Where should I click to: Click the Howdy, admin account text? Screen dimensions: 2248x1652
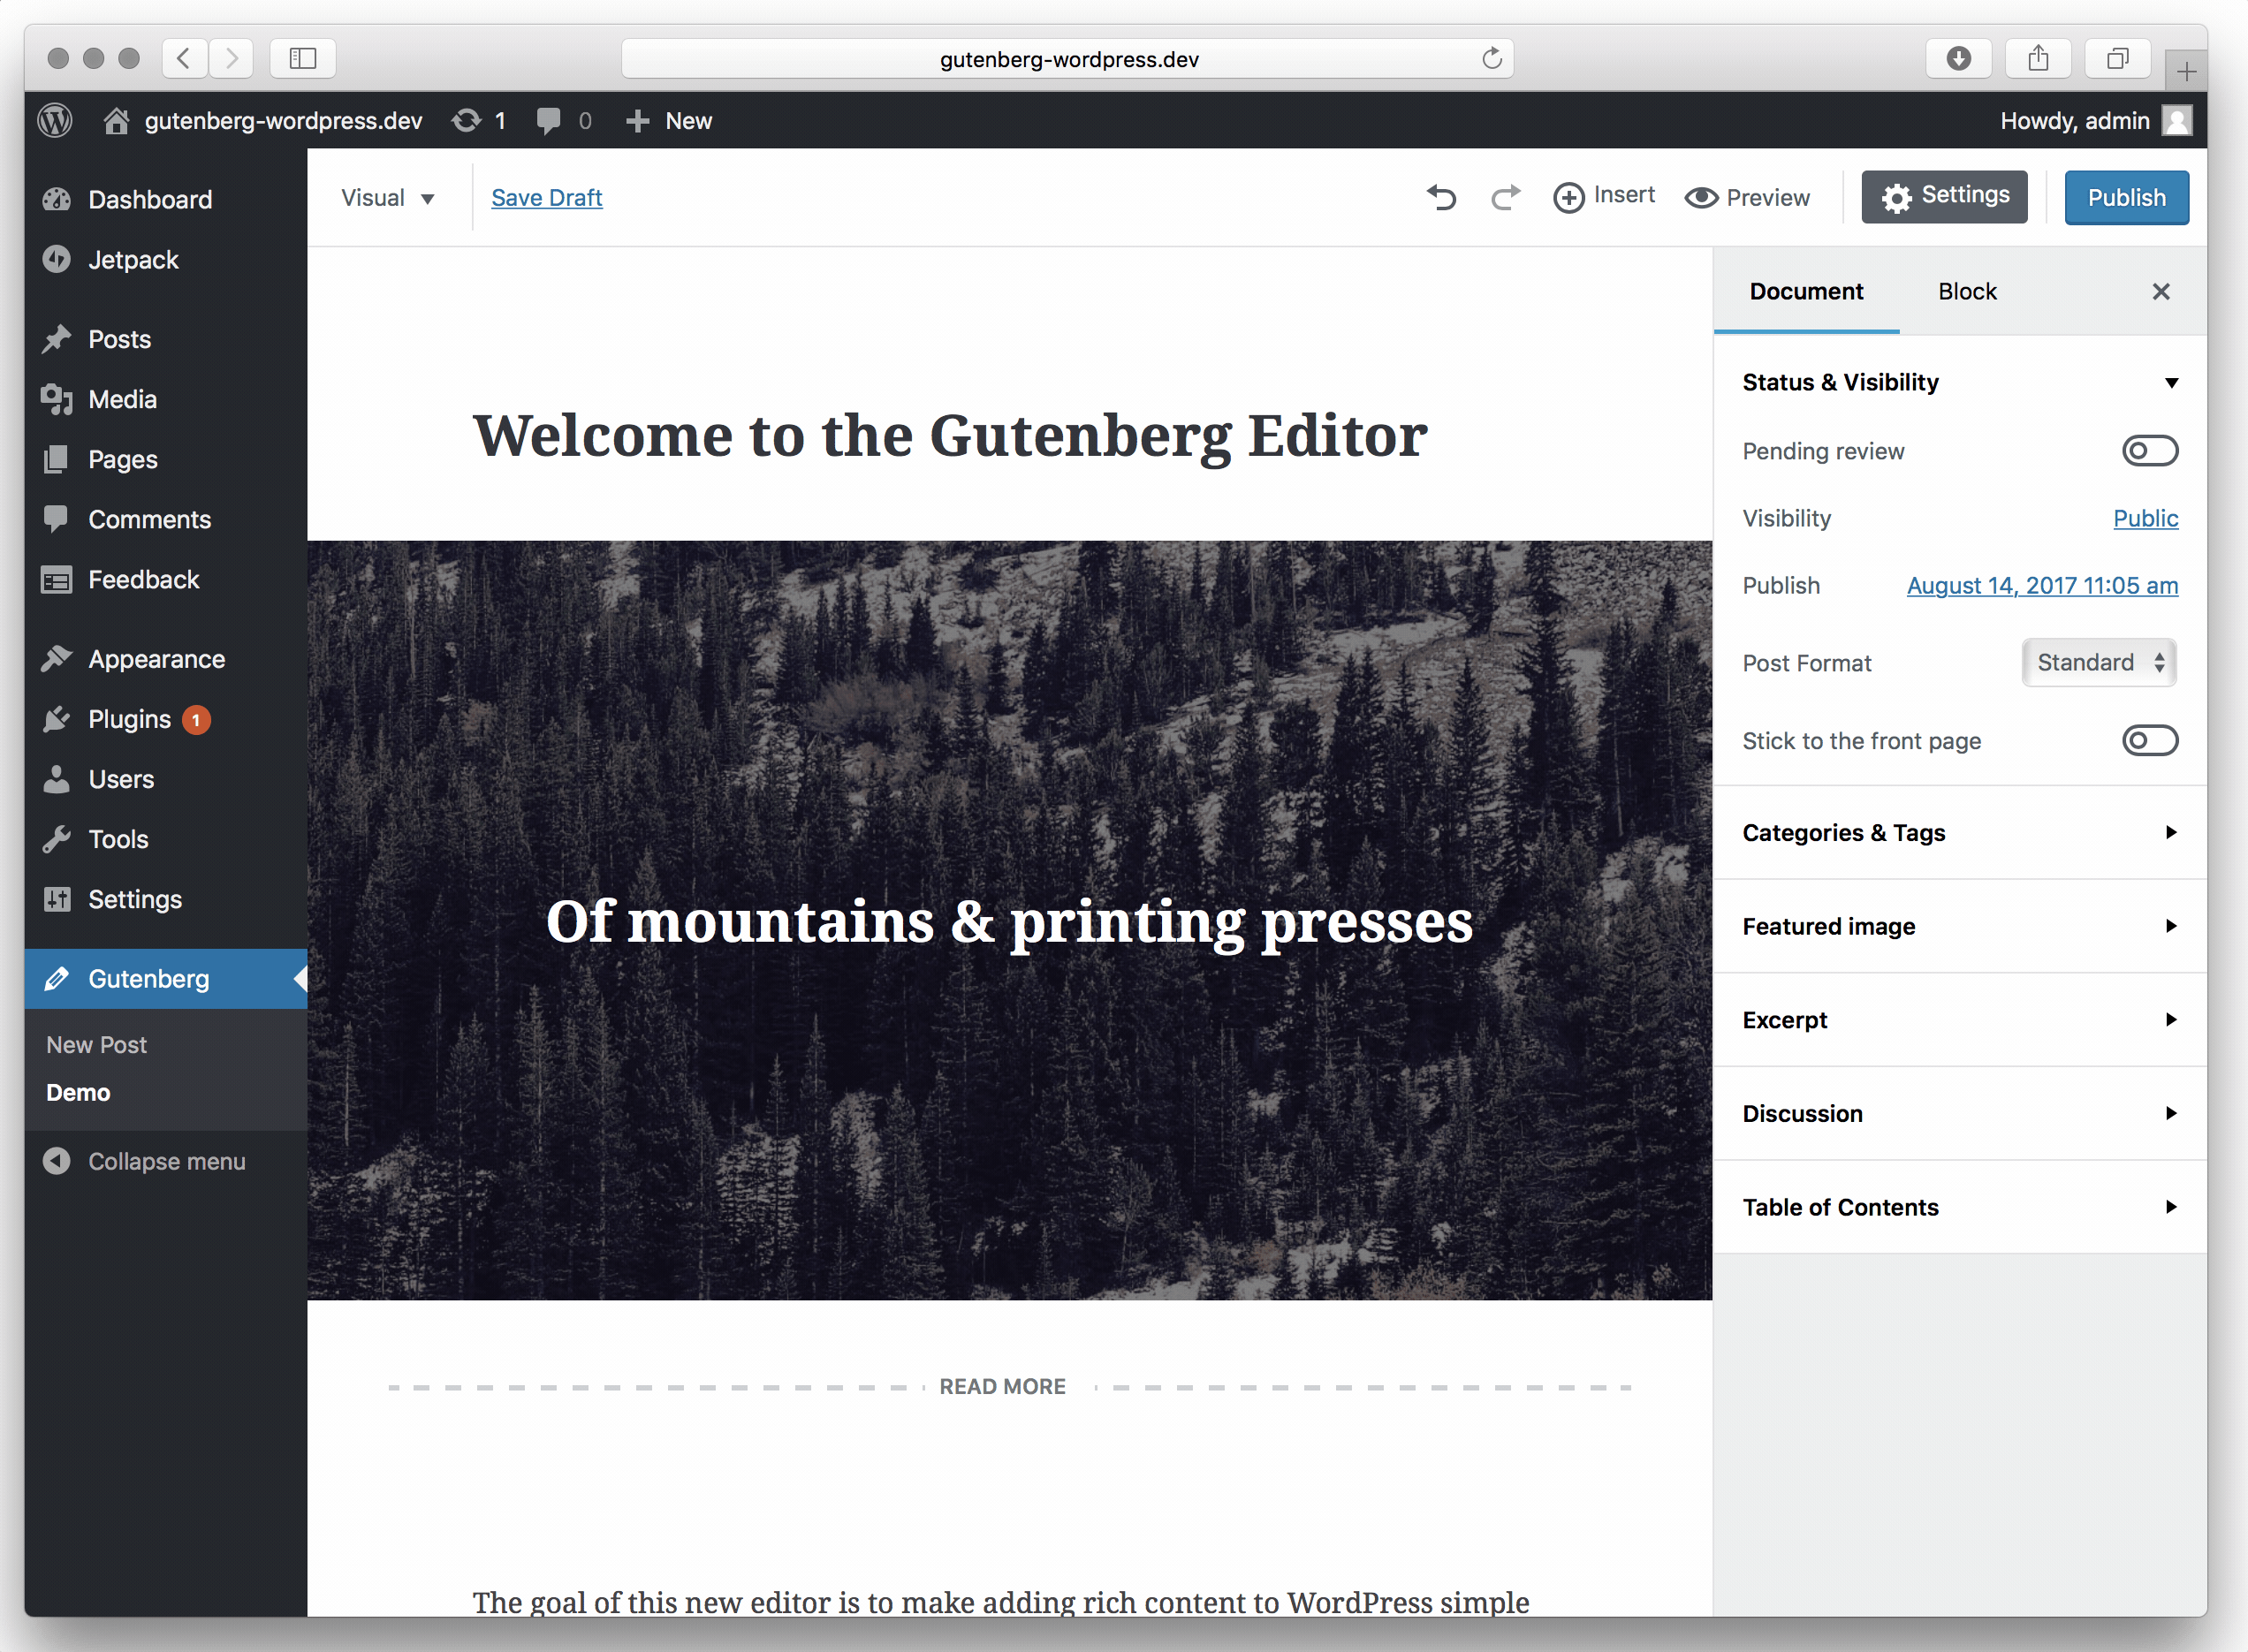(2074, 121)
